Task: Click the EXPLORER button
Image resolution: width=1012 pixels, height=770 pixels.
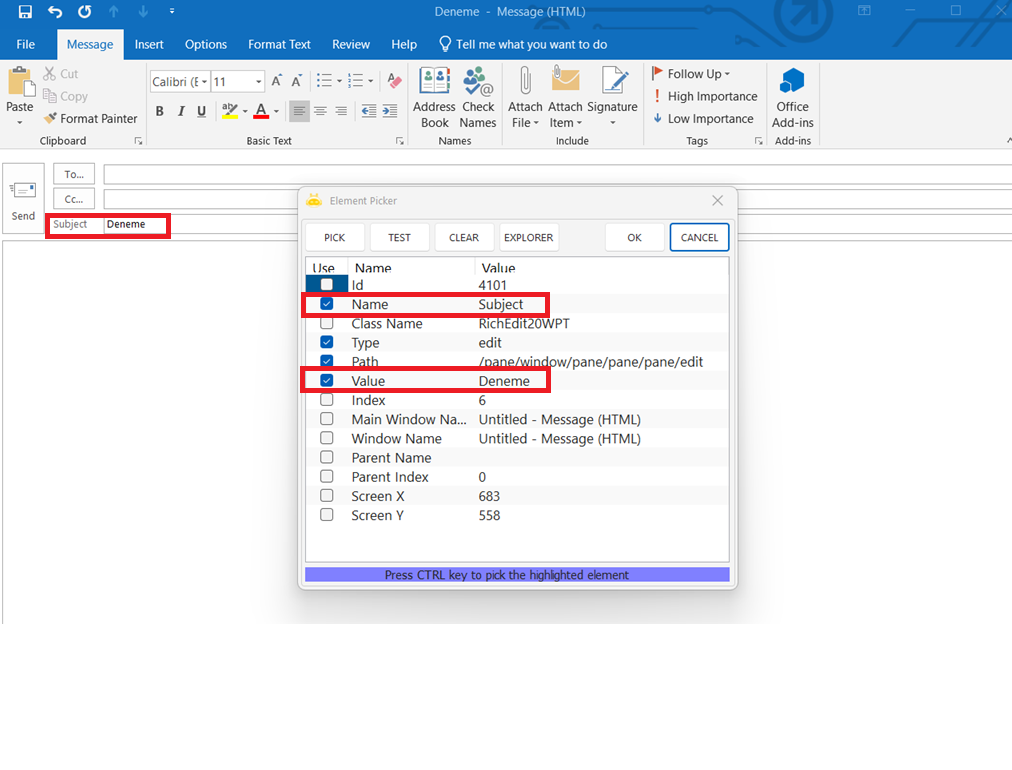Action: [x=528, y=237]
